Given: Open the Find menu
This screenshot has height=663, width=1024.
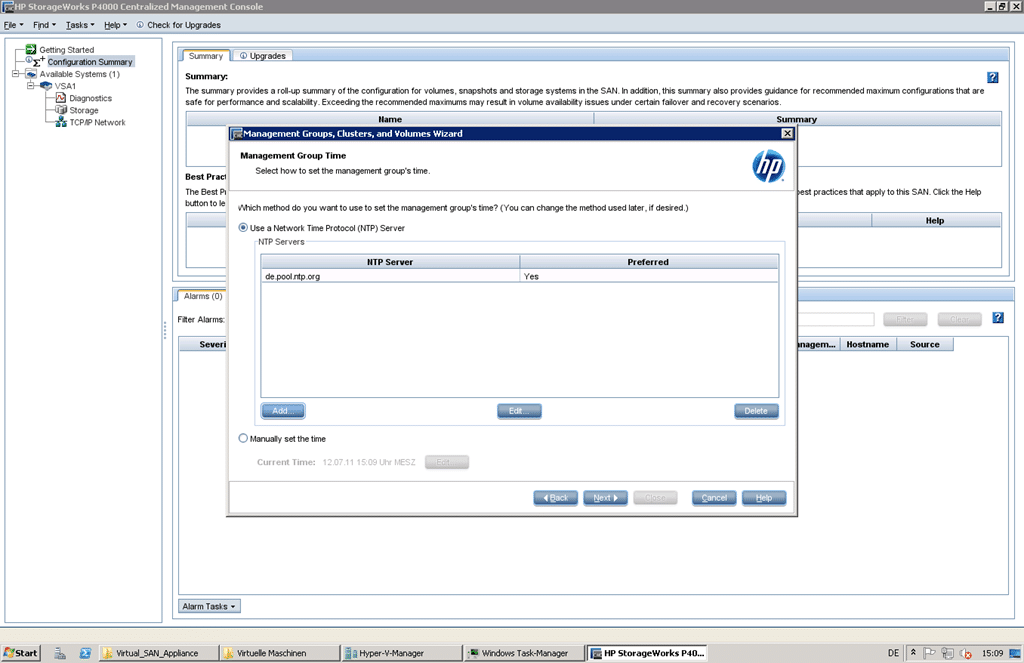Looking at the screenshot, I should click(x=44, y=25).
